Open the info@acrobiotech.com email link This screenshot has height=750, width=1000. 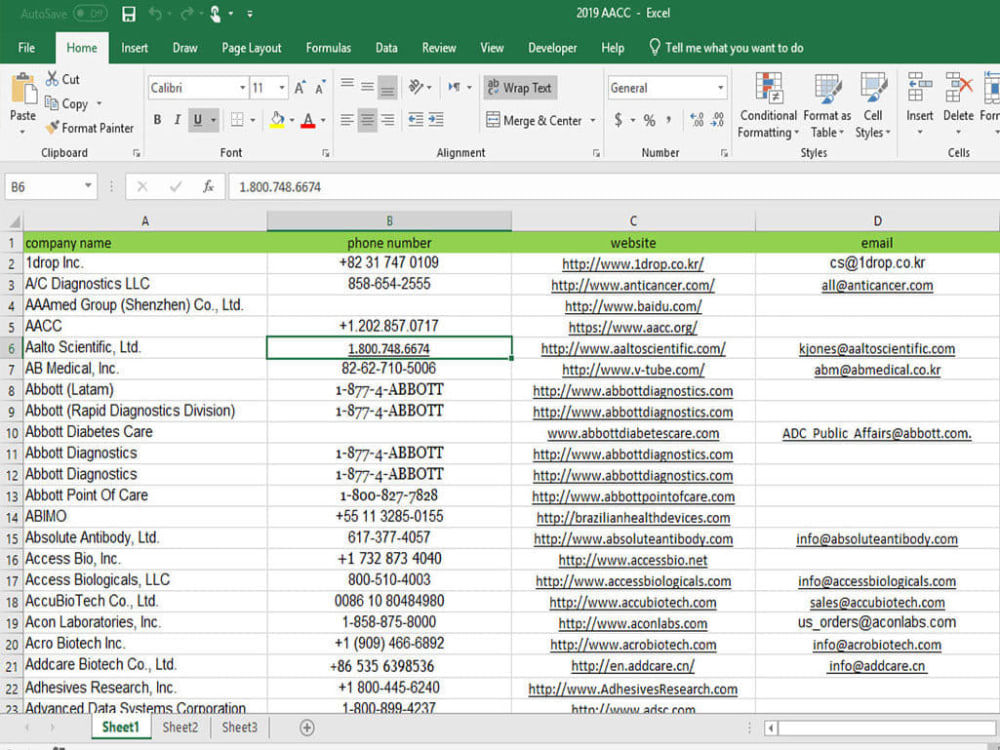(x=877, y=645)
